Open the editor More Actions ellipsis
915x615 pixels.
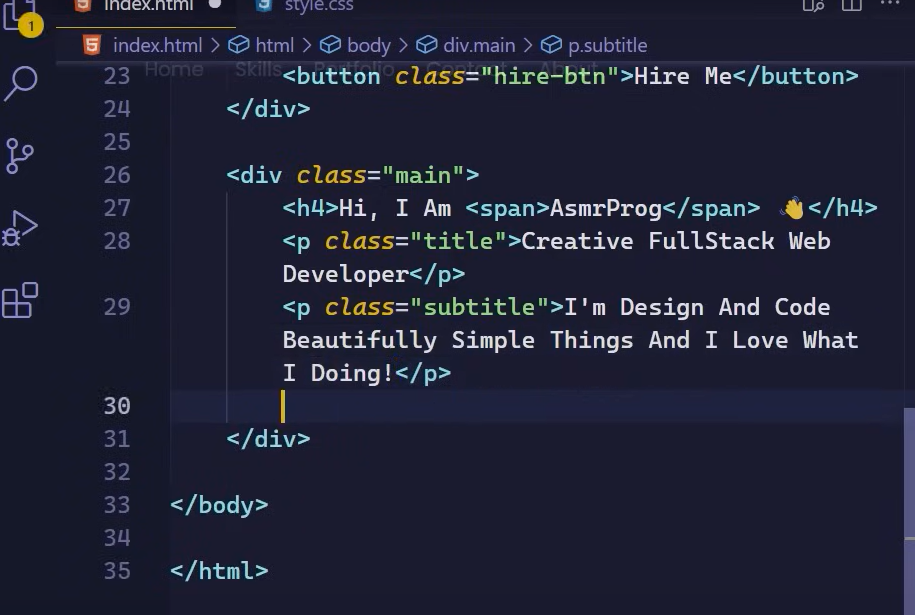coord(890,6)
